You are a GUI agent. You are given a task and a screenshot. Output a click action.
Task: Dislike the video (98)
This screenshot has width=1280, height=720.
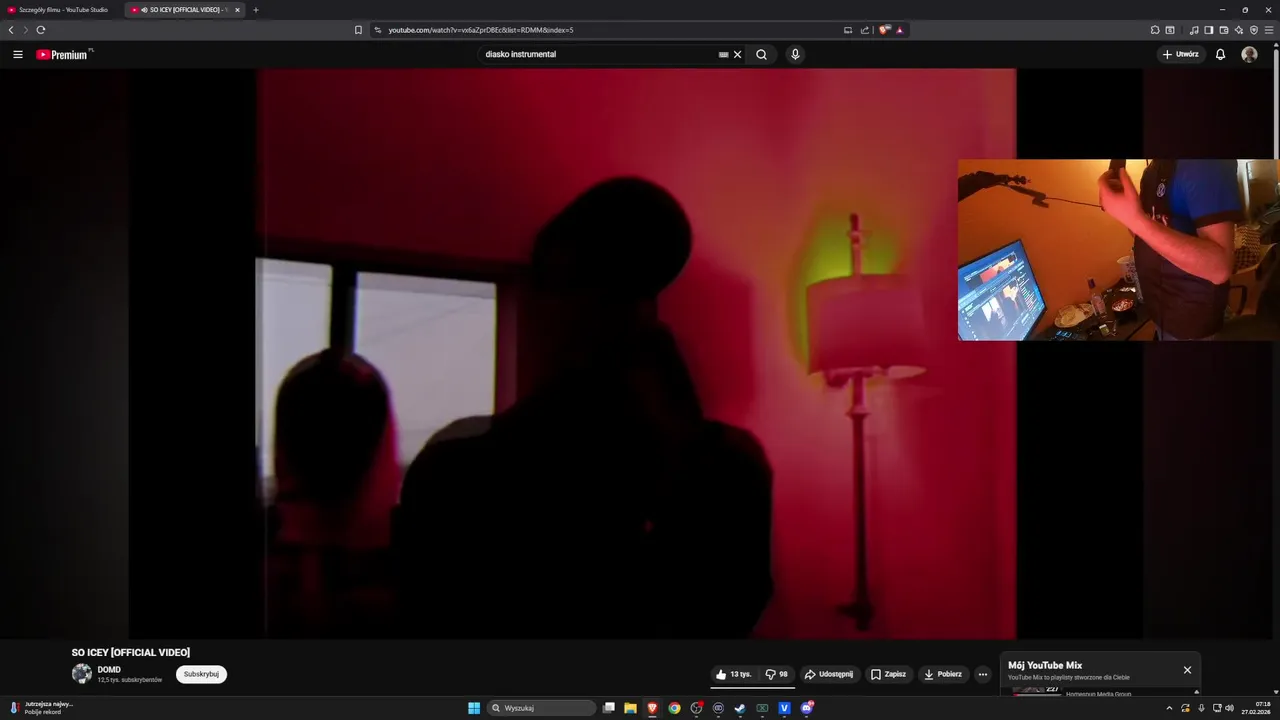777,674
